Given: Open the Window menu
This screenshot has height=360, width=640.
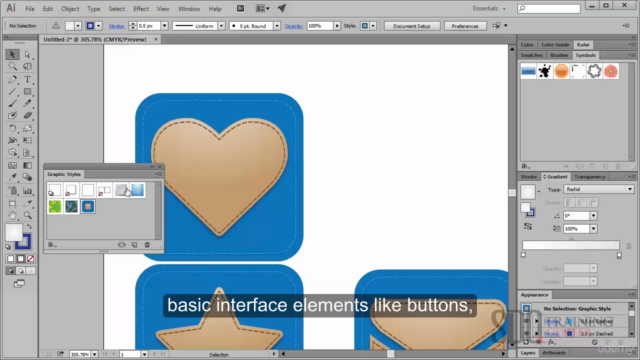Looking at the screenshot, I should tap(189, 9).
